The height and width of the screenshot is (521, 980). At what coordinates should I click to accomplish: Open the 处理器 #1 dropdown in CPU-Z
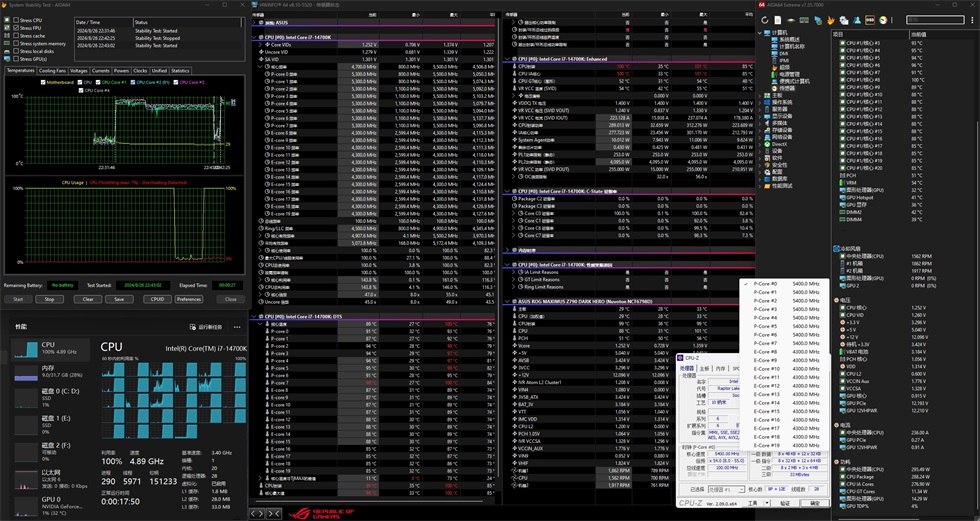coord(726,489)
